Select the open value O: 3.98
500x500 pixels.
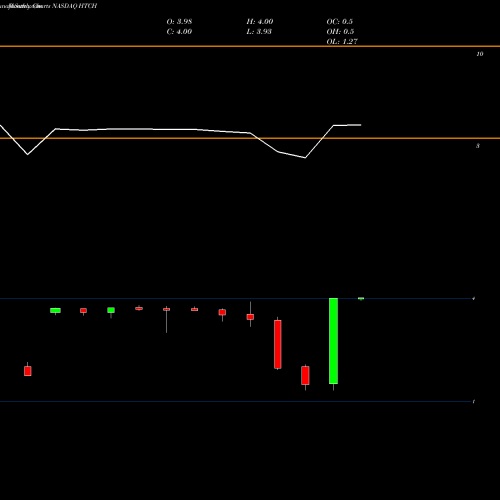tap(179, 22)
